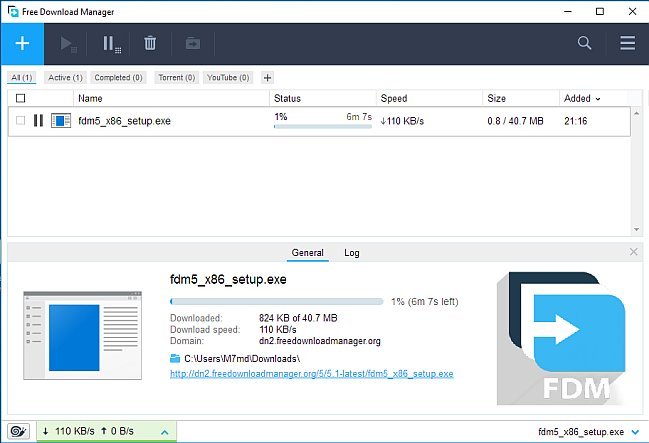Screen dimensions: 649x443
Task: Click the download speed 110 KB/s in status bar
Action: [x=69, y=431]
